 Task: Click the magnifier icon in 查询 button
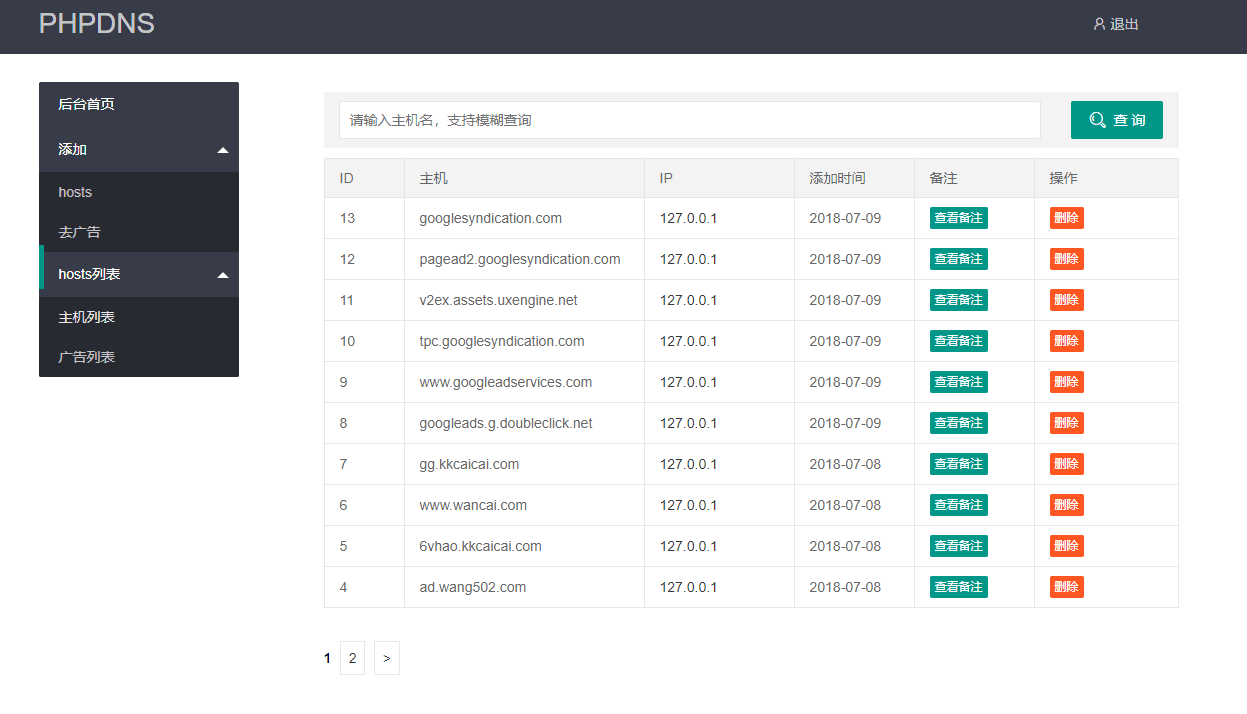[x=1097, y=120]
